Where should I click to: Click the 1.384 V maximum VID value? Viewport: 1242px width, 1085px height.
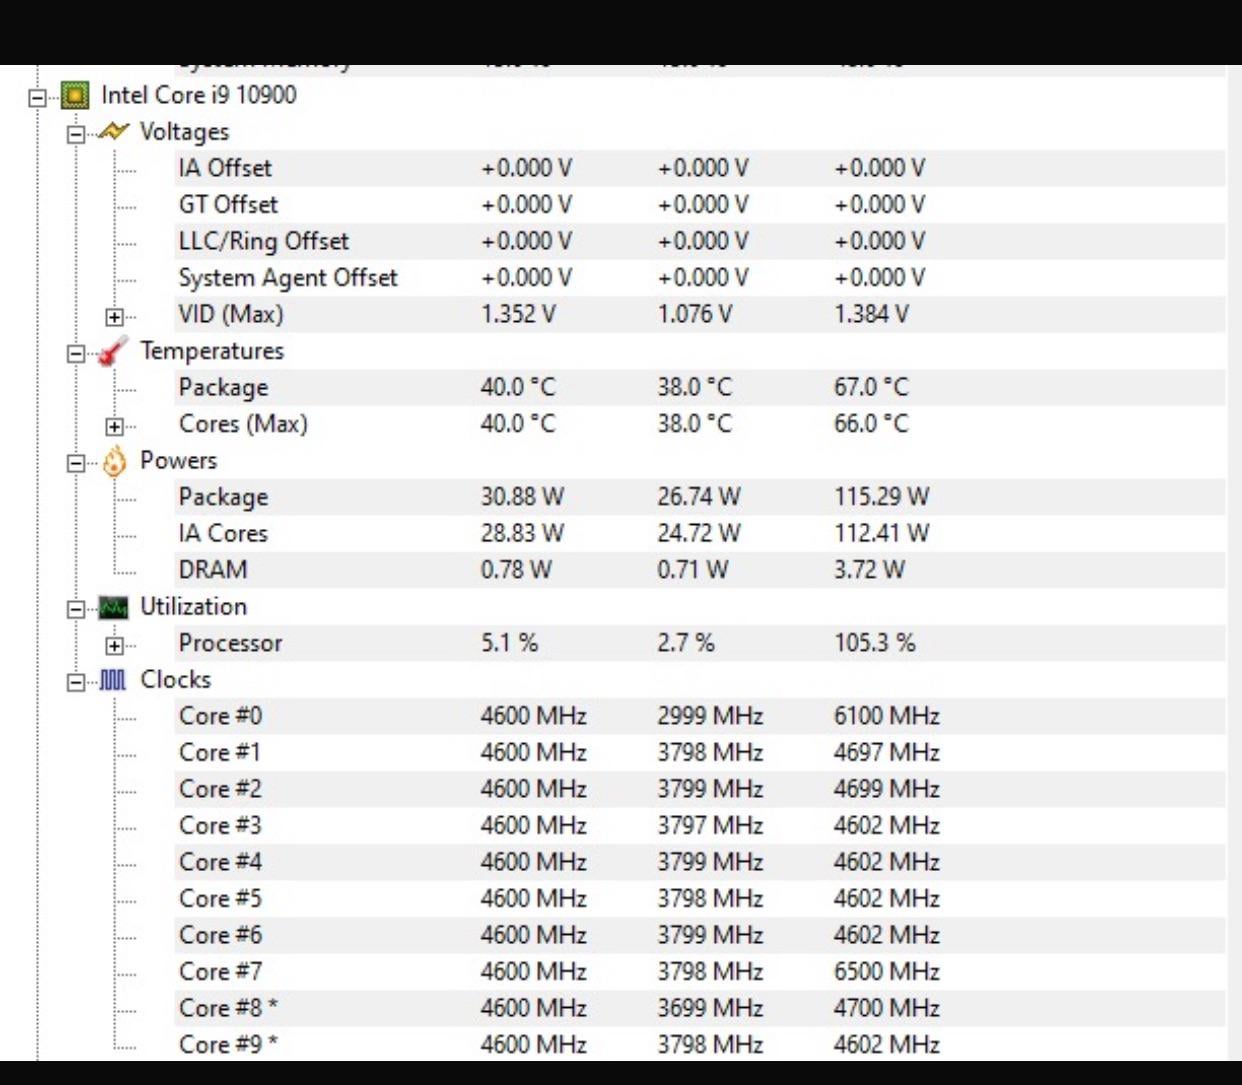click(871, 314)
